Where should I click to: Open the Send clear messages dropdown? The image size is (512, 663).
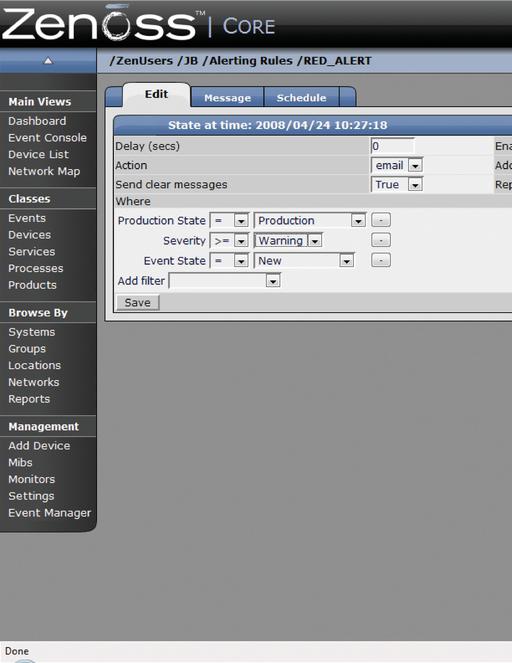pyautogui.click(x=397, y=184)
